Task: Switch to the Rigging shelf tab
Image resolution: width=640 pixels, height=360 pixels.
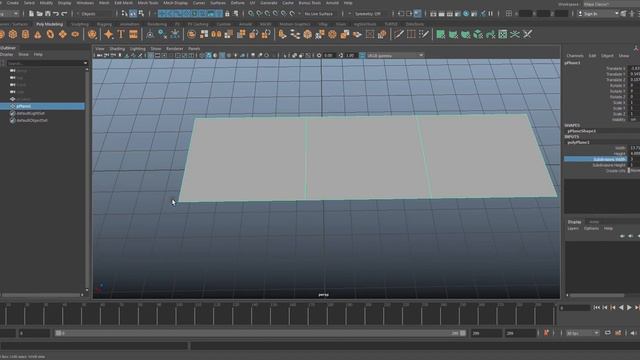Action: (x=104, y=24)
